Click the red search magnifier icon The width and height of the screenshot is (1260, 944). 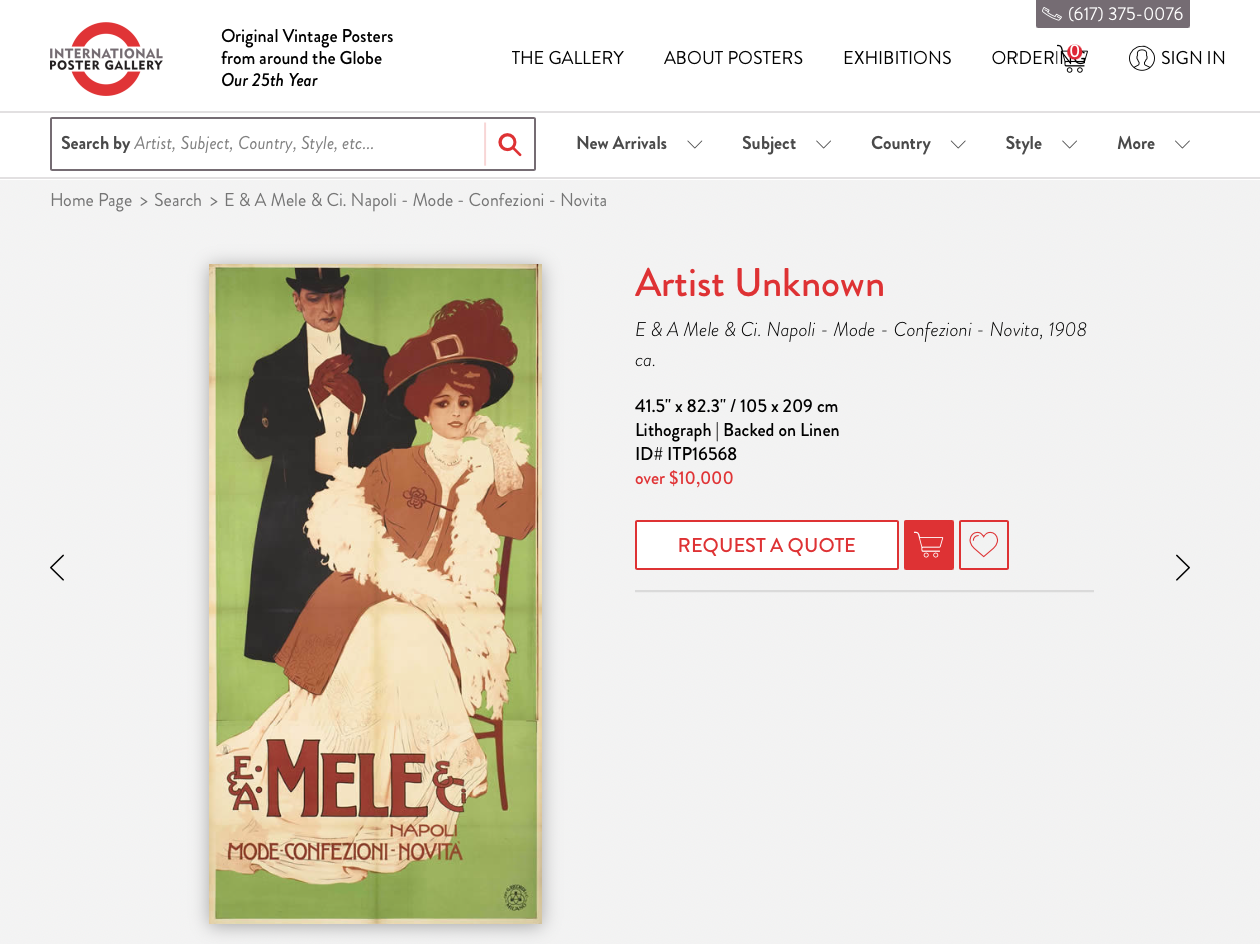coord(510,144)
